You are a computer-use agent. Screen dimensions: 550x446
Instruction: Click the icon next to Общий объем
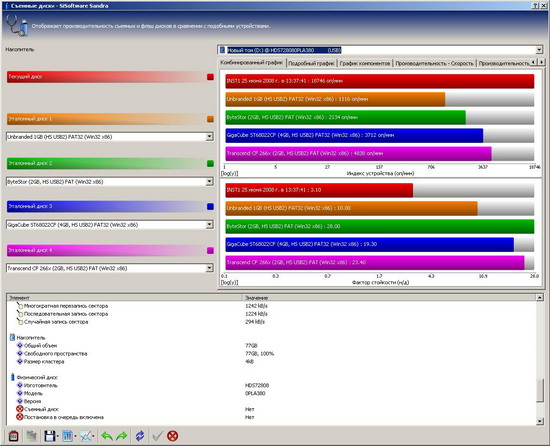[x=20, y=345]
